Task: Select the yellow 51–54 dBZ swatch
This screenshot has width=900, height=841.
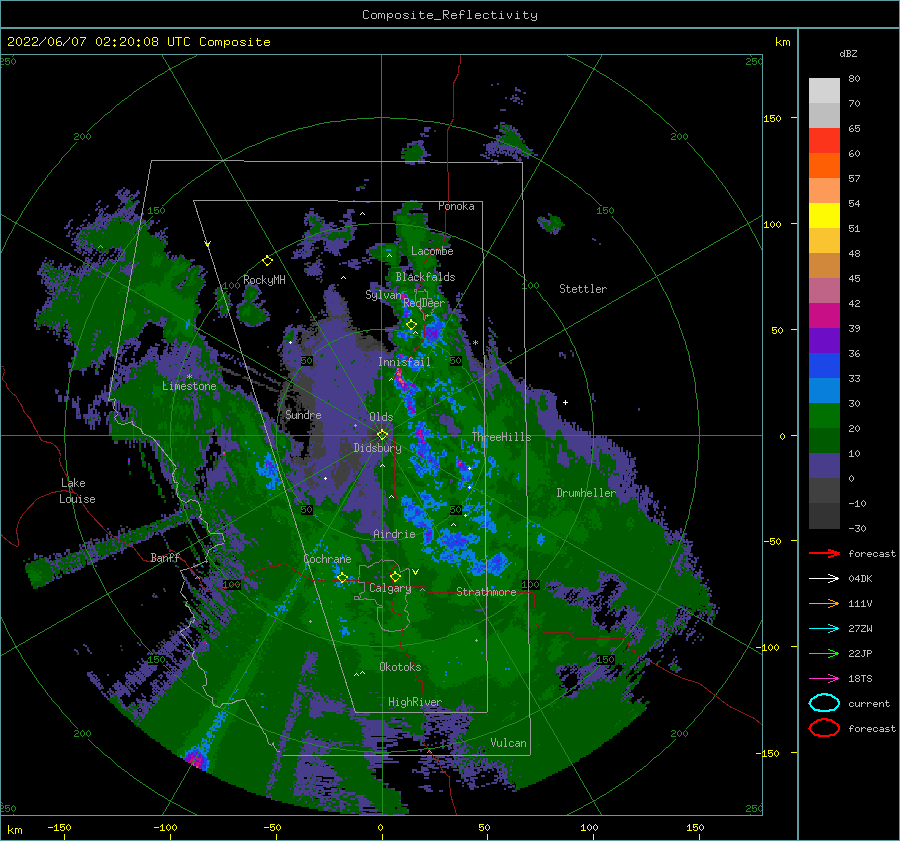Action: tap(824, 215)
